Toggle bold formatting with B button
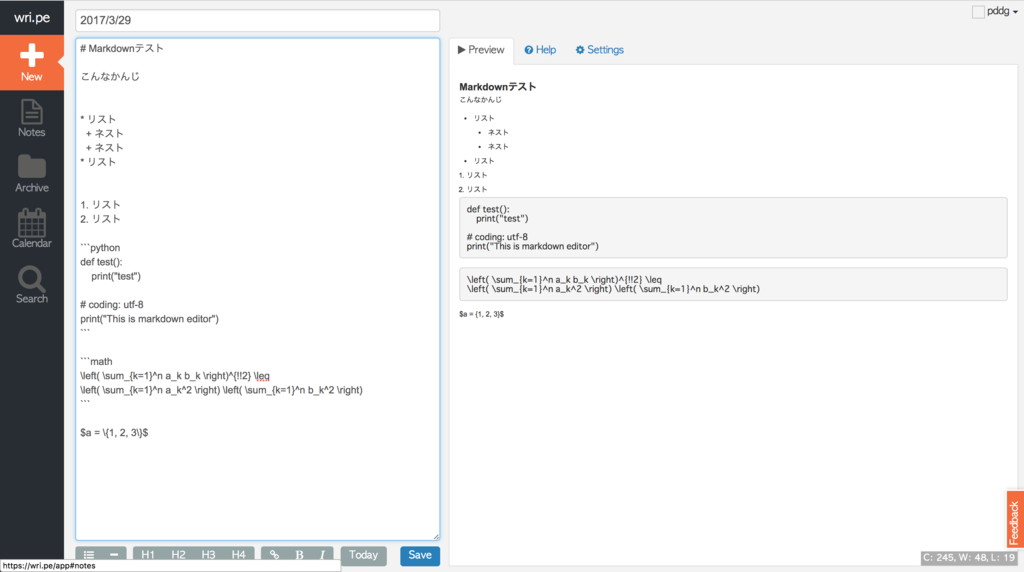Viewport: 1024px width, 572px height. (x=299, y=555)
